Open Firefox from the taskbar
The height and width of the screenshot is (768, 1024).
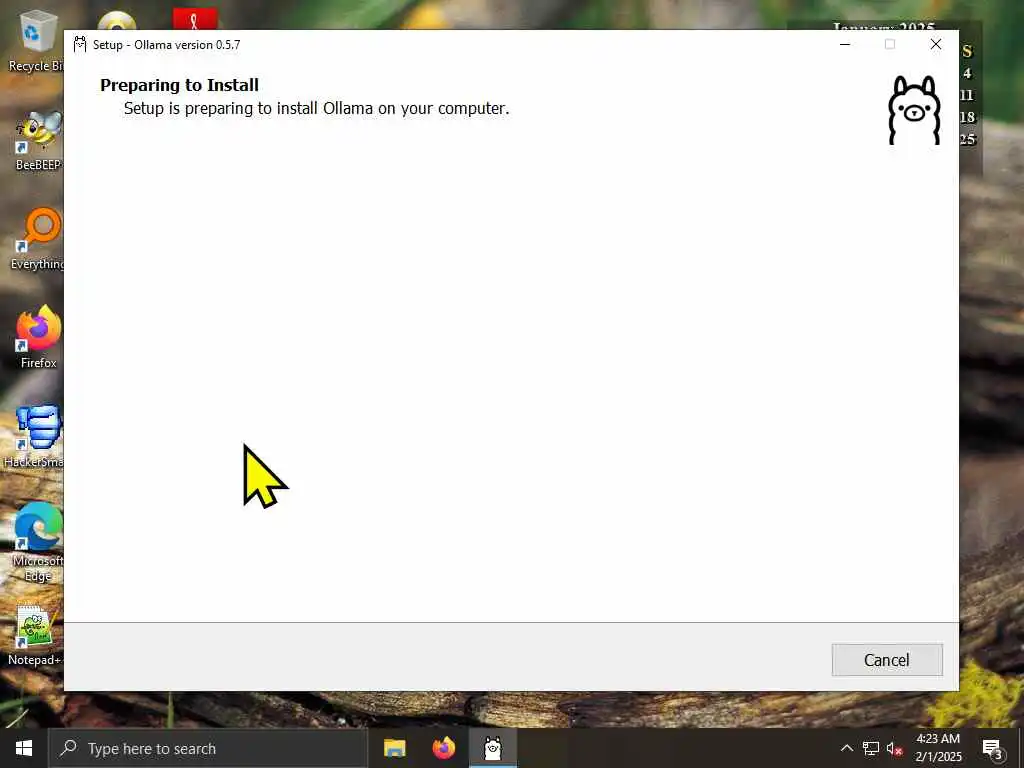click(444, 748)
